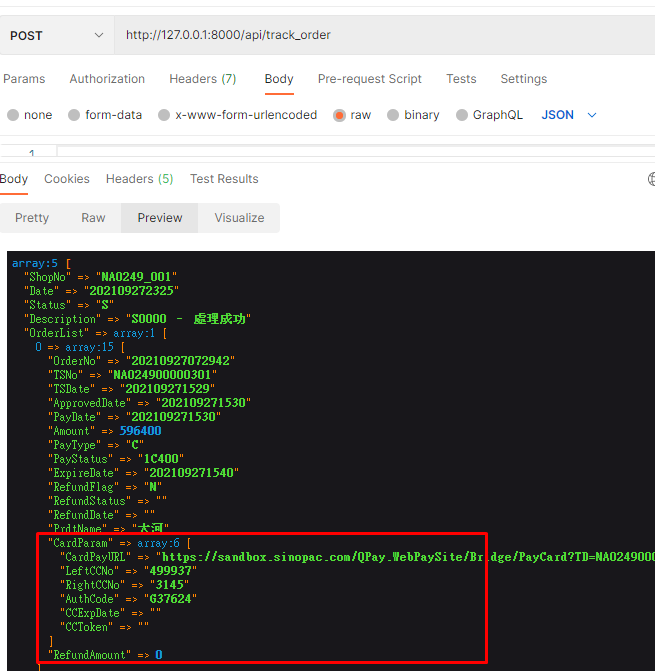
Task: Click the TSDate value 202109271529
Action: coord(167,389)
